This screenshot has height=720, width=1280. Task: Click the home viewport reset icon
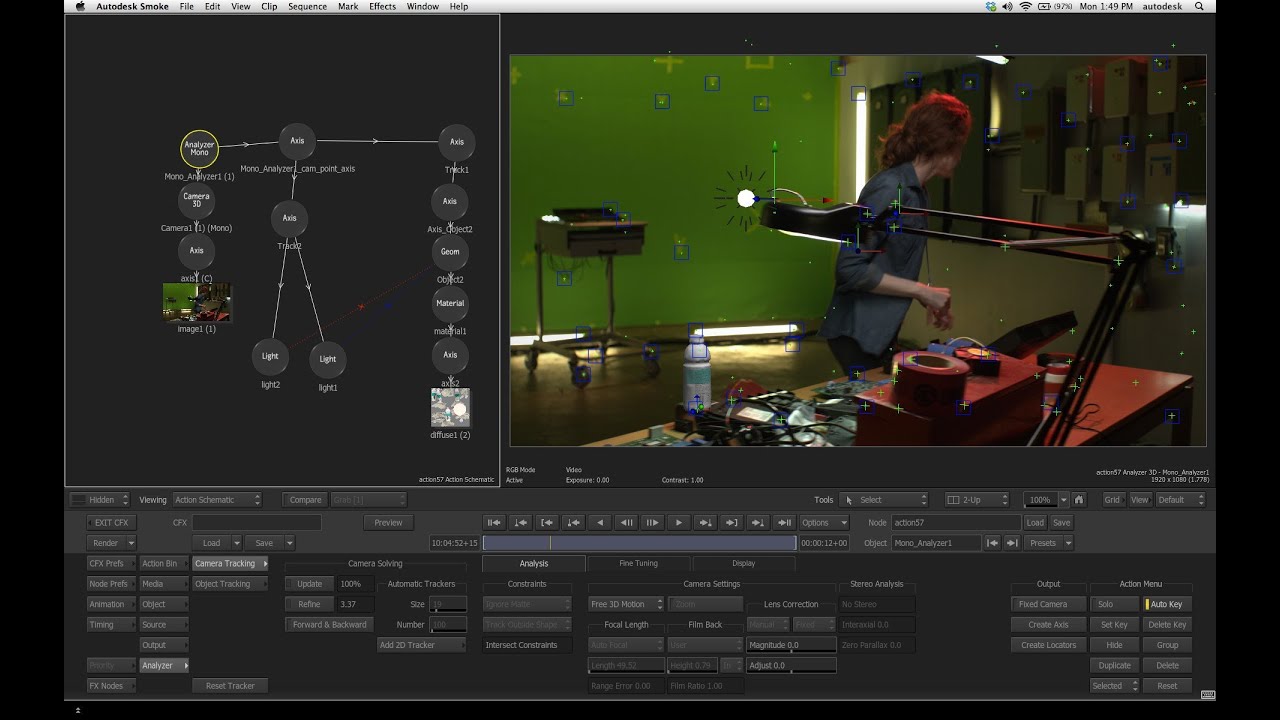1079,500
